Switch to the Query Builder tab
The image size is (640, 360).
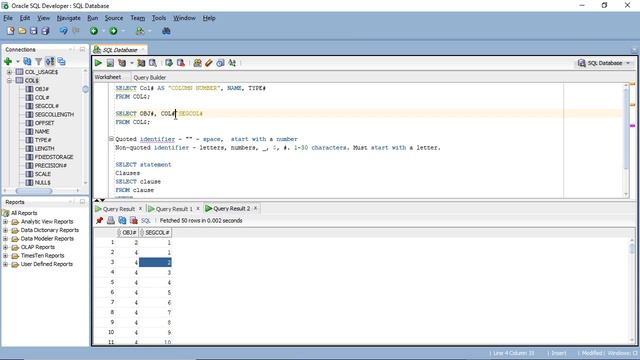pyautogui.click(x=150, y=77)
